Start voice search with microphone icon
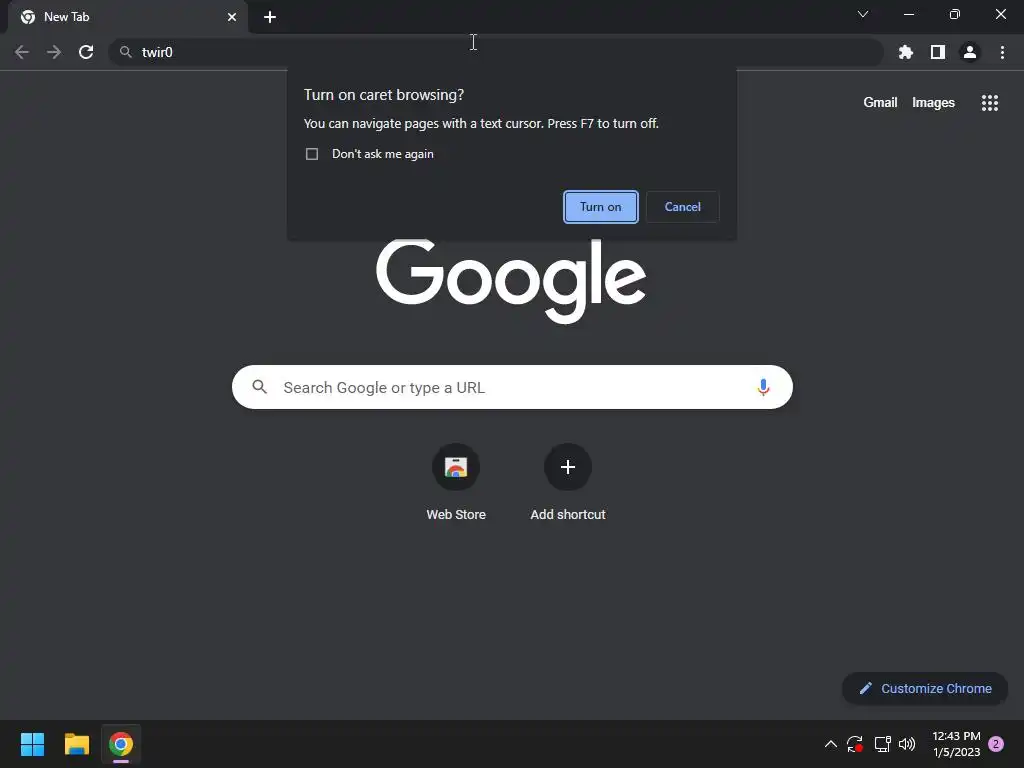Image resolution: width=1024 pixels, height=768 pixels. [763, 387]
